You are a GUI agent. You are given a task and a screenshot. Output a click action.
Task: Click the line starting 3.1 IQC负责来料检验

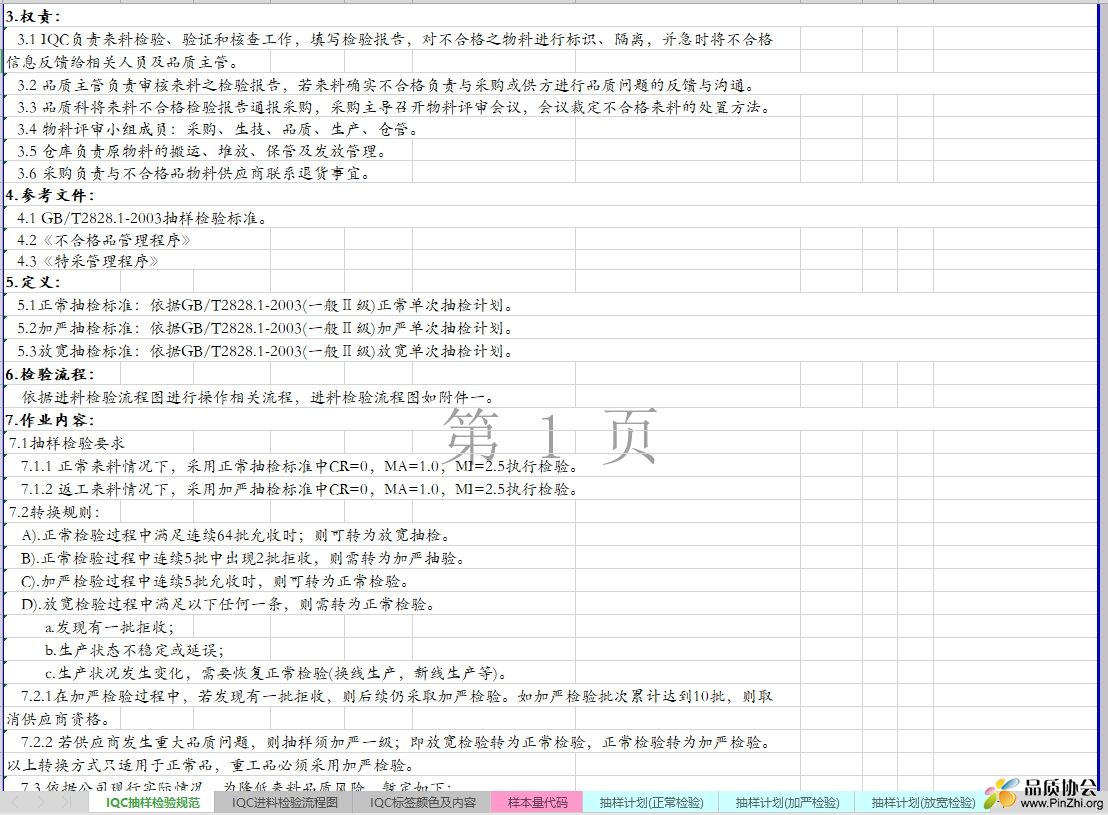pos(394,40)
